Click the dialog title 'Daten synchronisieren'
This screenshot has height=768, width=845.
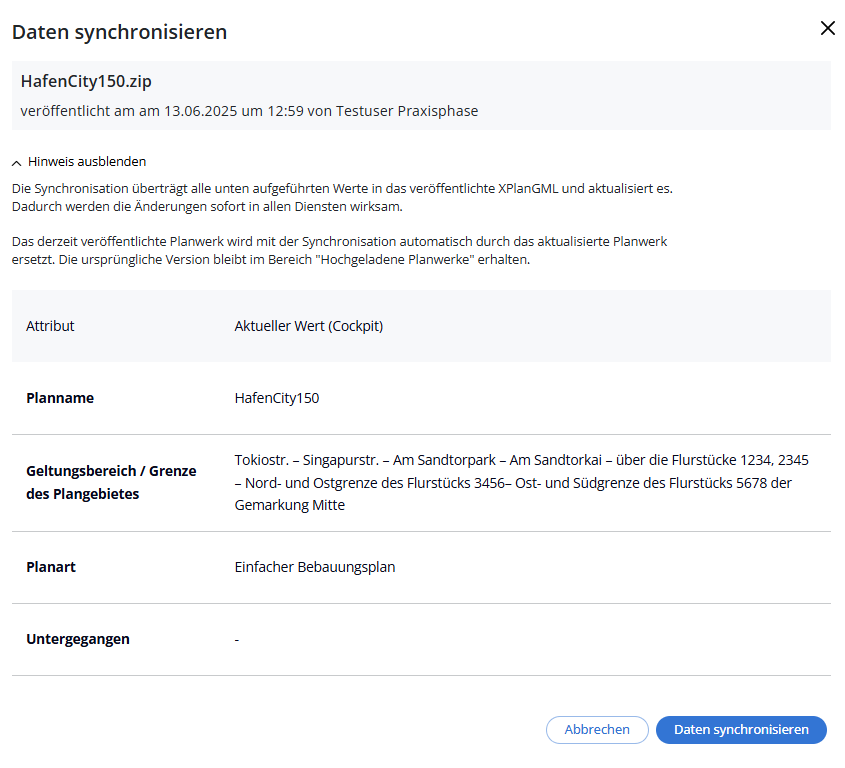pyautogui.click(x=119, y=32)
